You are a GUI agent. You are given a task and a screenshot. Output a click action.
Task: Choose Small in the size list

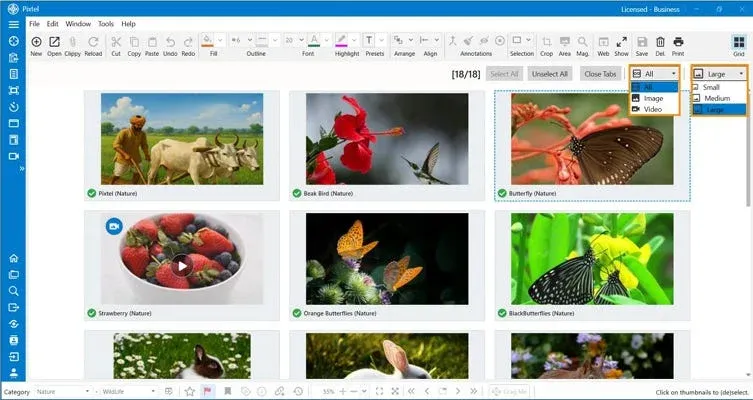[x=719, y=87]
